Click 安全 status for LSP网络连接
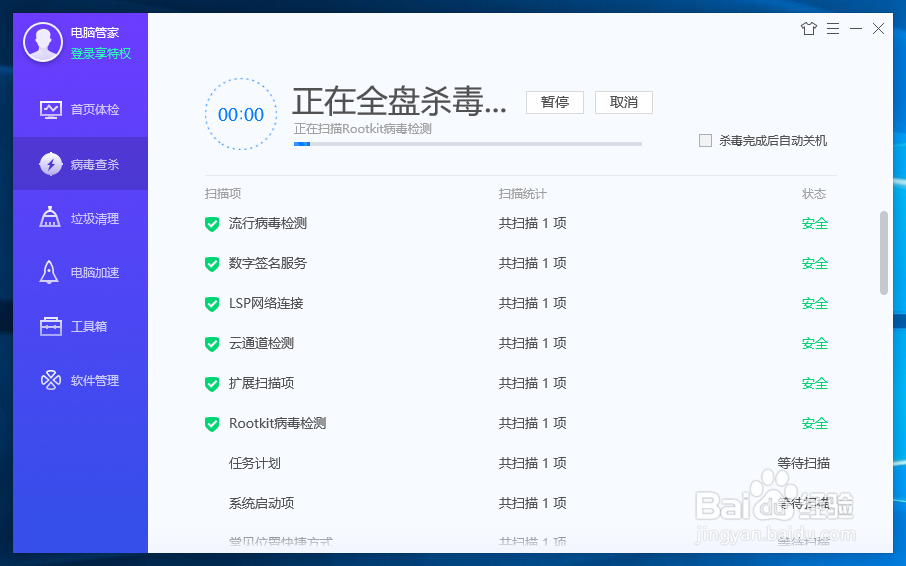Image resolution: width=906 pixels, height=566 pixels. 815,303
